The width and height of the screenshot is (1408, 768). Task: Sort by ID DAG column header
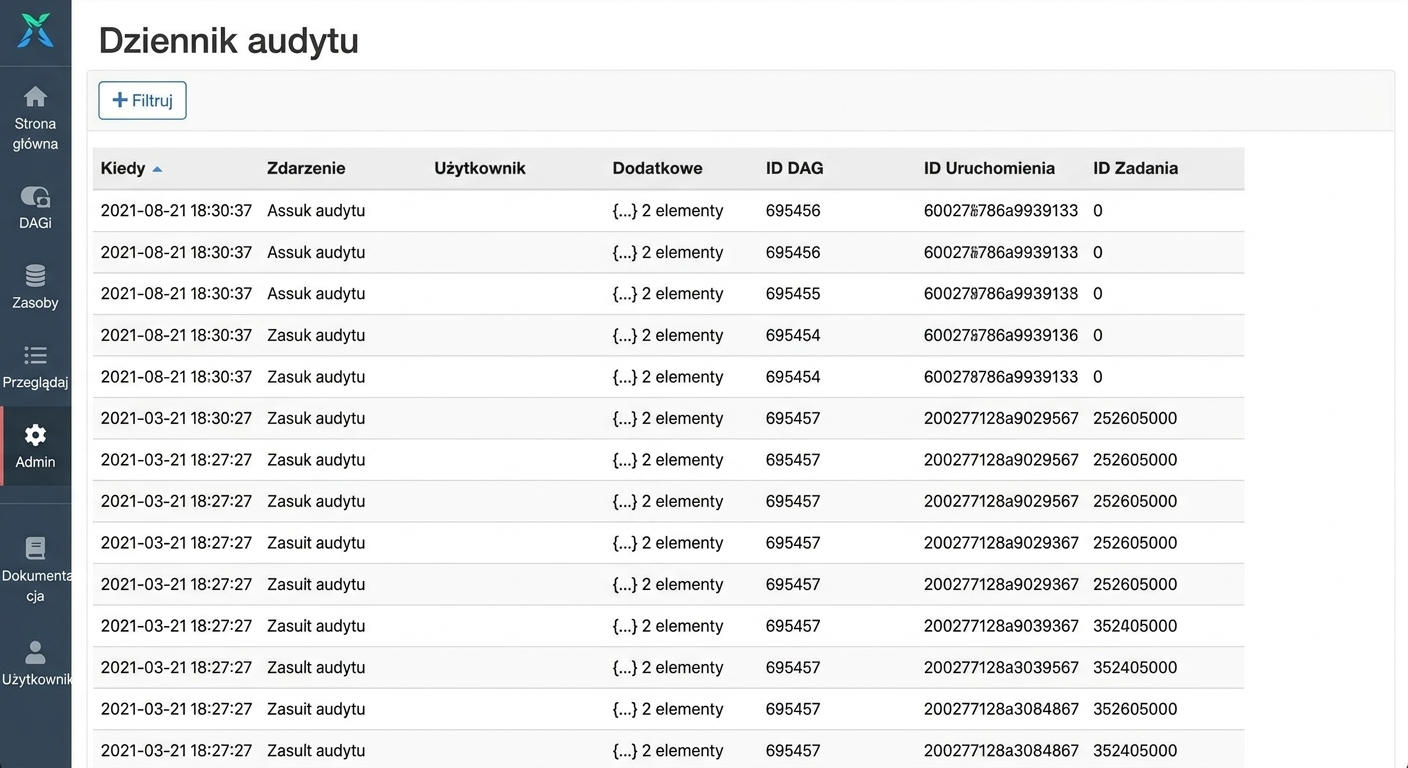click(795, 168)
